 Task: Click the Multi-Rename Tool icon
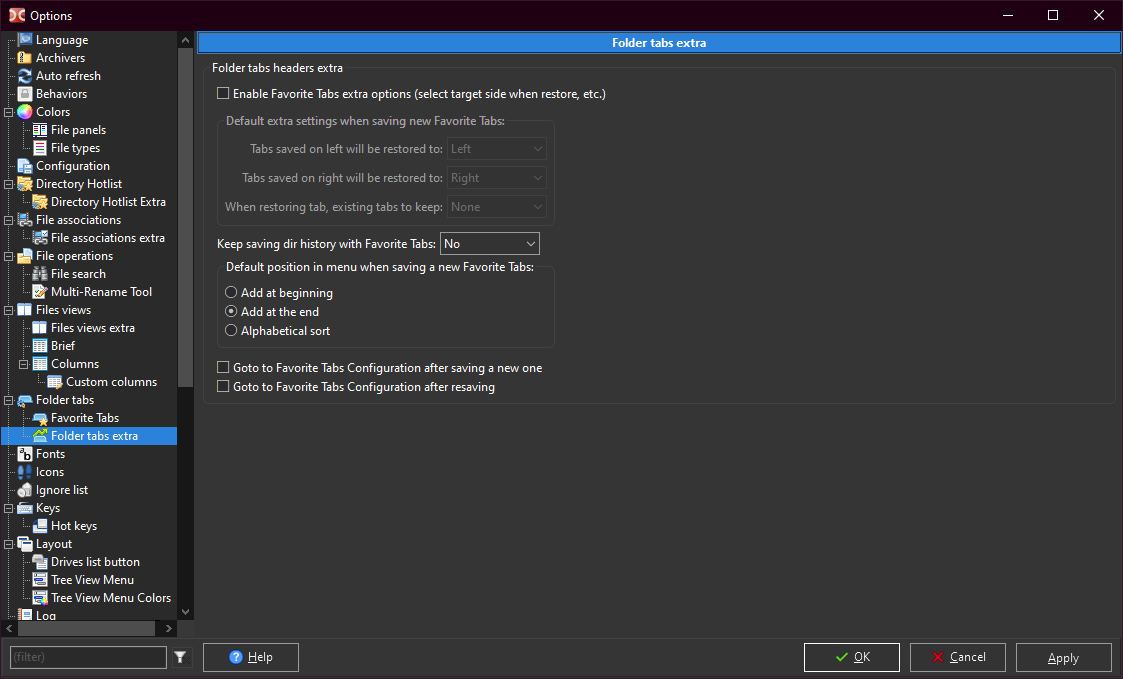[40, 292]
